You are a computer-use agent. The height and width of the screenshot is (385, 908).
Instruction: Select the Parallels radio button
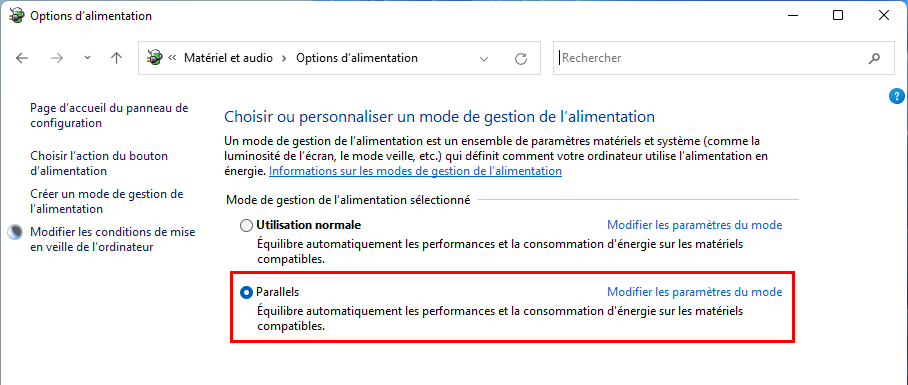pyautogui.click(x=246, y=292)
